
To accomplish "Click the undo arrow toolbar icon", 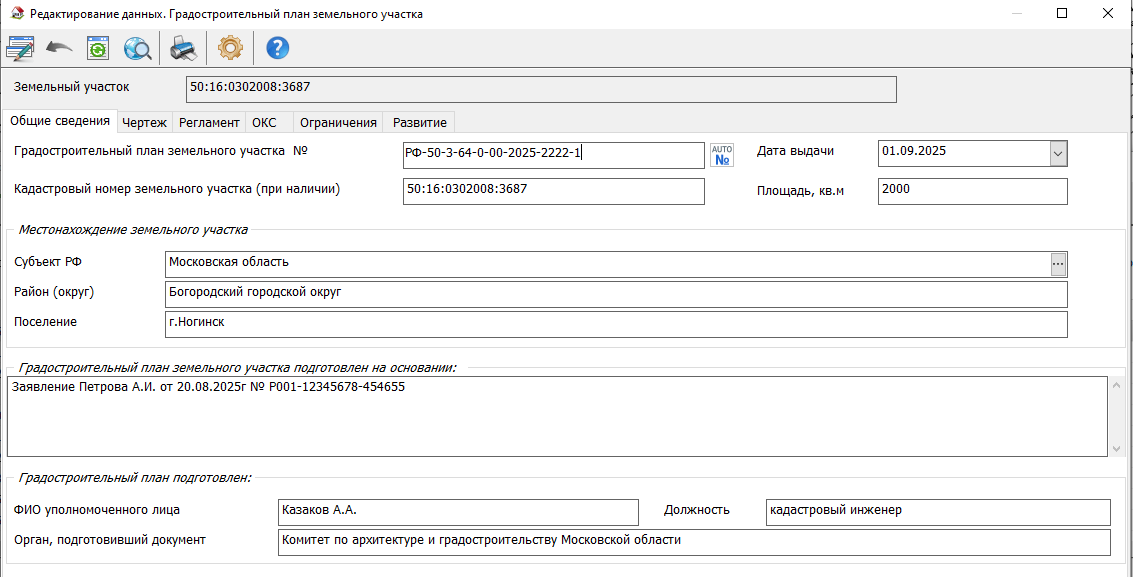I will (59, 48).
